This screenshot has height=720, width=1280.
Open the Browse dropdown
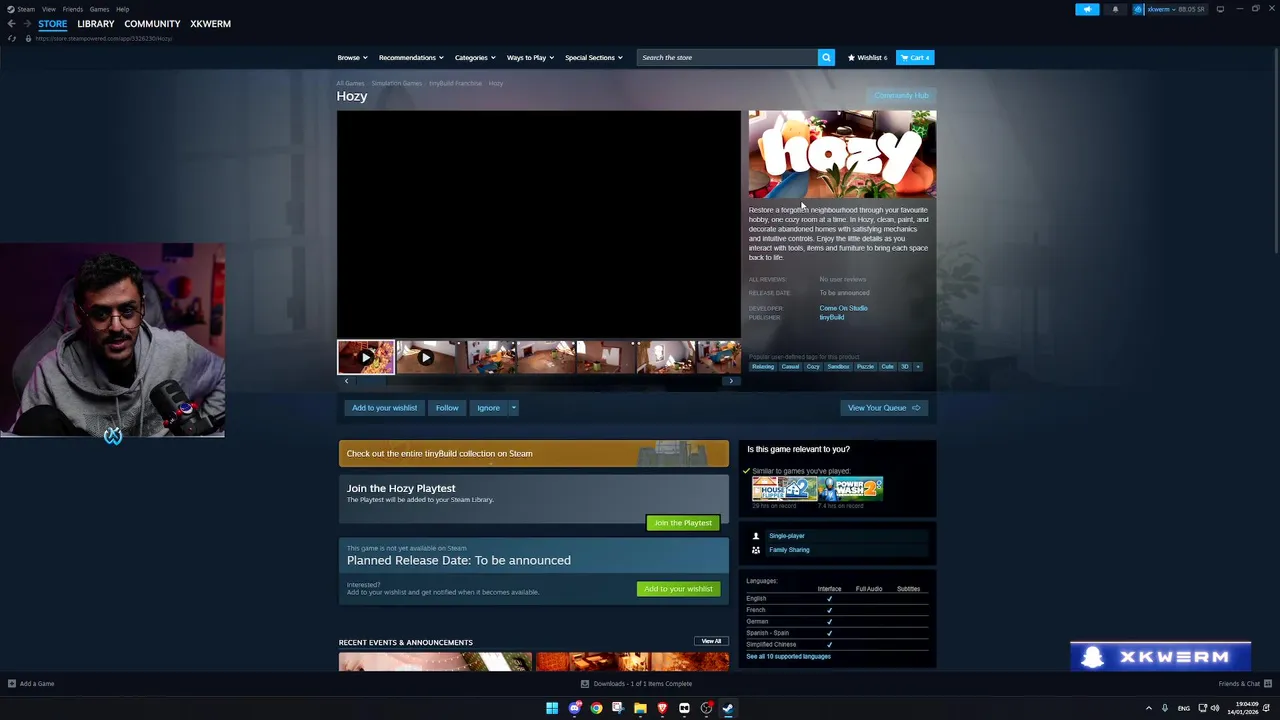click(352, 57)
